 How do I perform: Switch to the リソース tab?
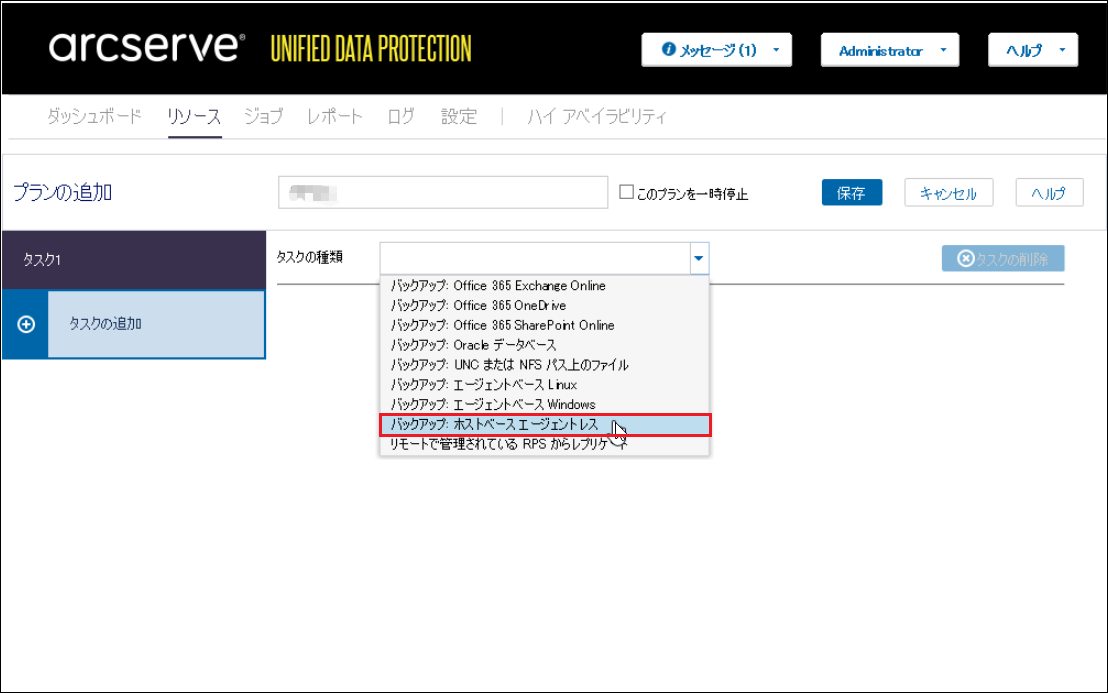point(194,116)
